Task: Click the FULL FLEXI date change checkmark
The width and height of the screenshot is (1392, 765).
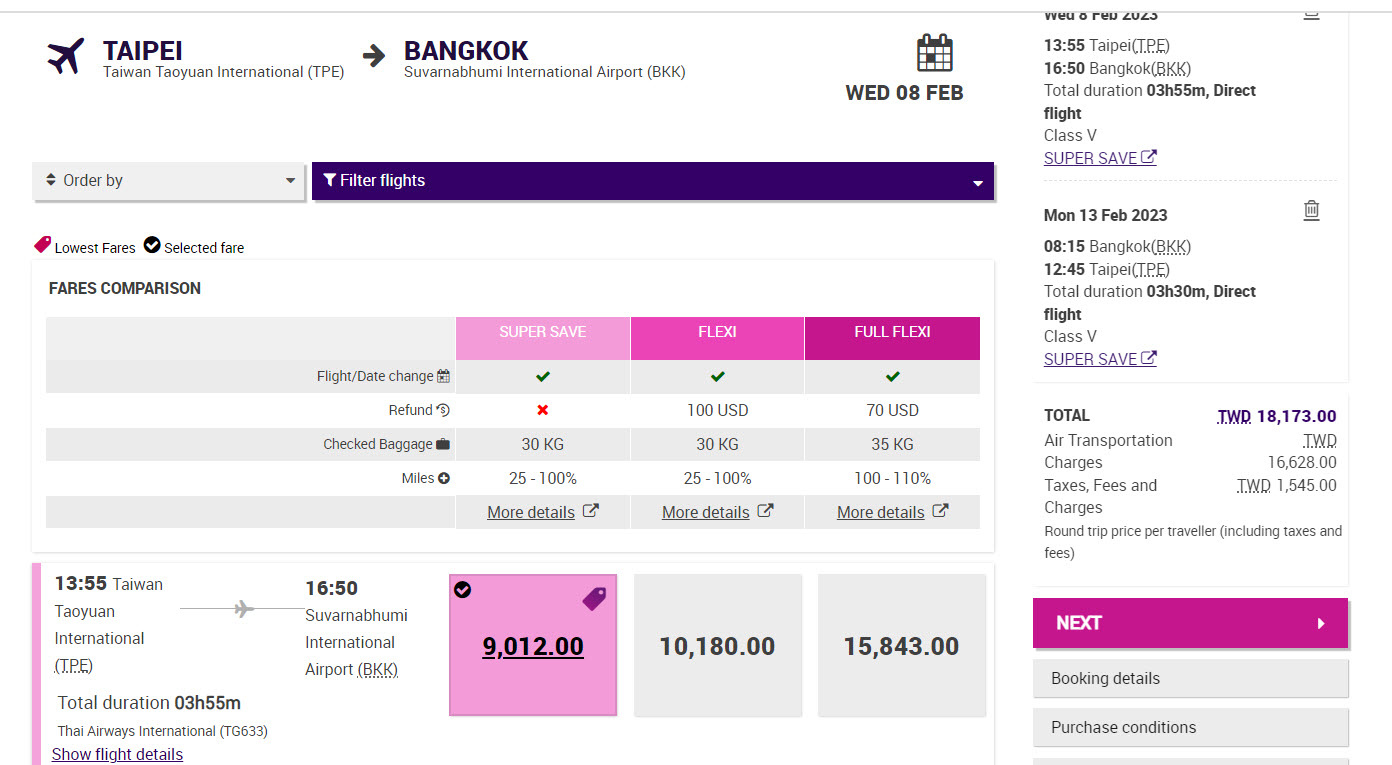Action: [892, 377]
